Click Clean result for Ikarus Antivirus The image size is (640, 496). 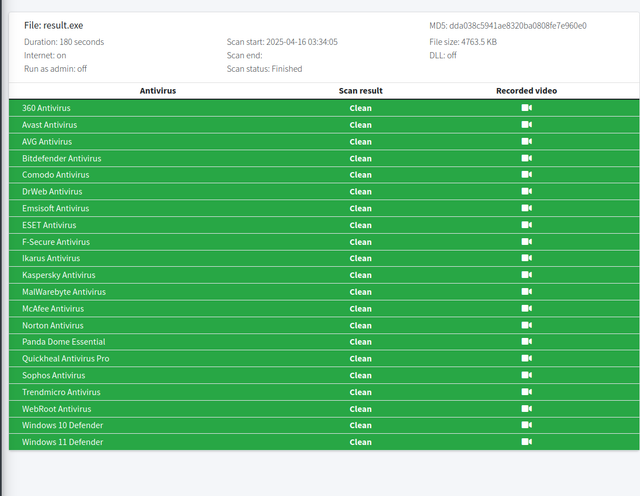point(360,258)
